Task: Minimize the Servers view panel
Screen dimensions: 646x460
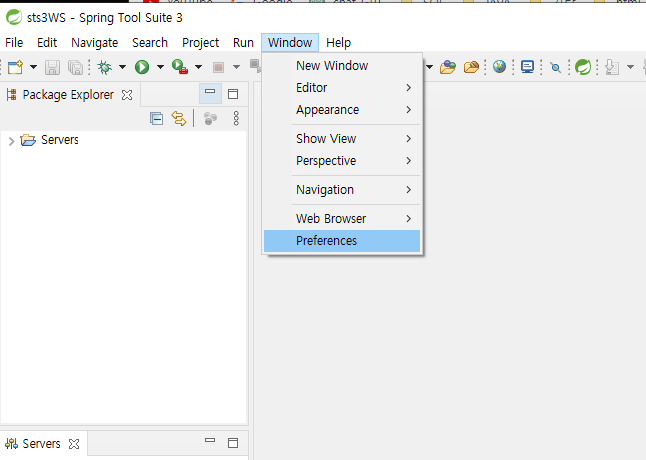Action: 210,441
